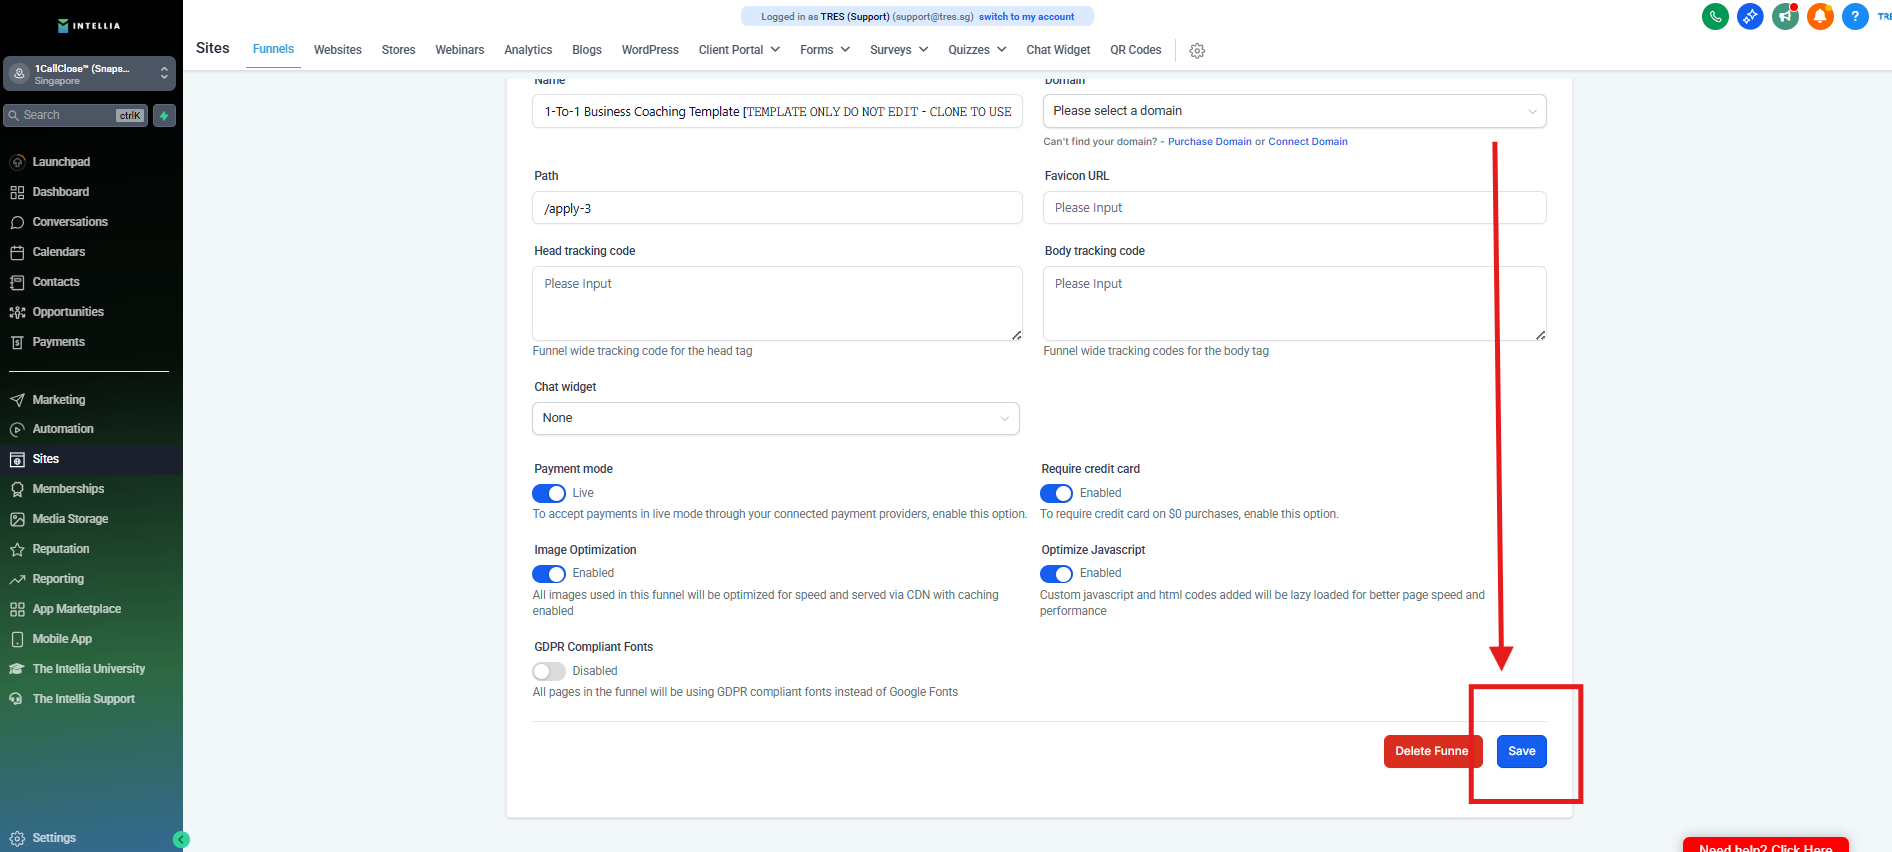This screenshot has height=852, width=1892.
Task: Click the Calendars sidebar icon
Action: pyautogui.click(x=17, y=252)
